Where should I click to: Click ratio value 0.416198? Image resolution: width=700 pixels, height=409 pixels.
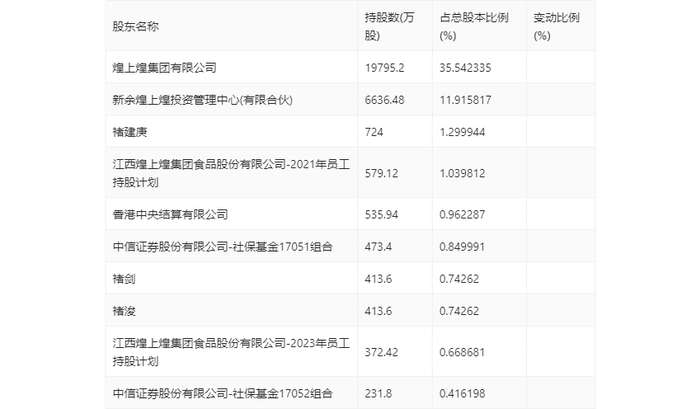pyautogui.click(x=462, y=393)
